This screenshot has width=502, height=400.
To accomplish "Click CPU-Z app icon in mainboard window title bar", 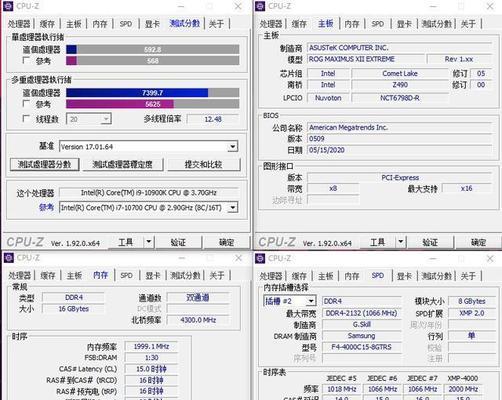I will [x=260, y=6].
